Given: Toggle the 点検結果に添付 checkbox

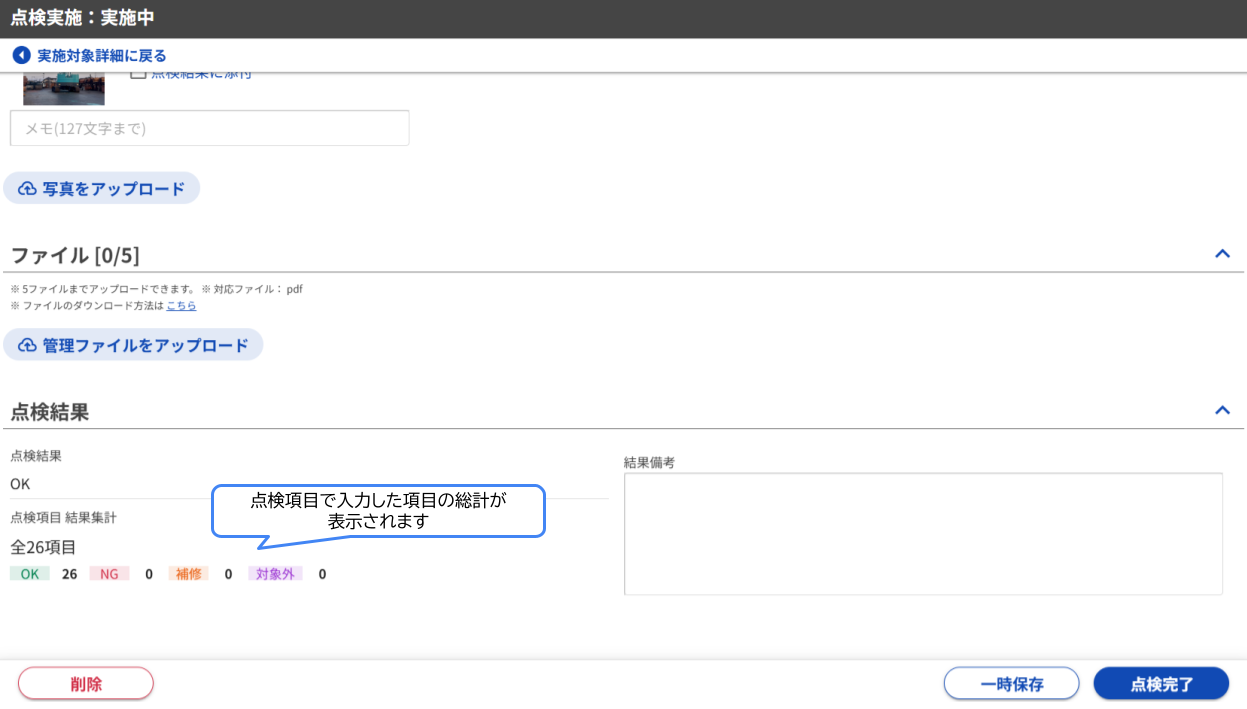Looking at the screenshot, I should pos(137,73).
